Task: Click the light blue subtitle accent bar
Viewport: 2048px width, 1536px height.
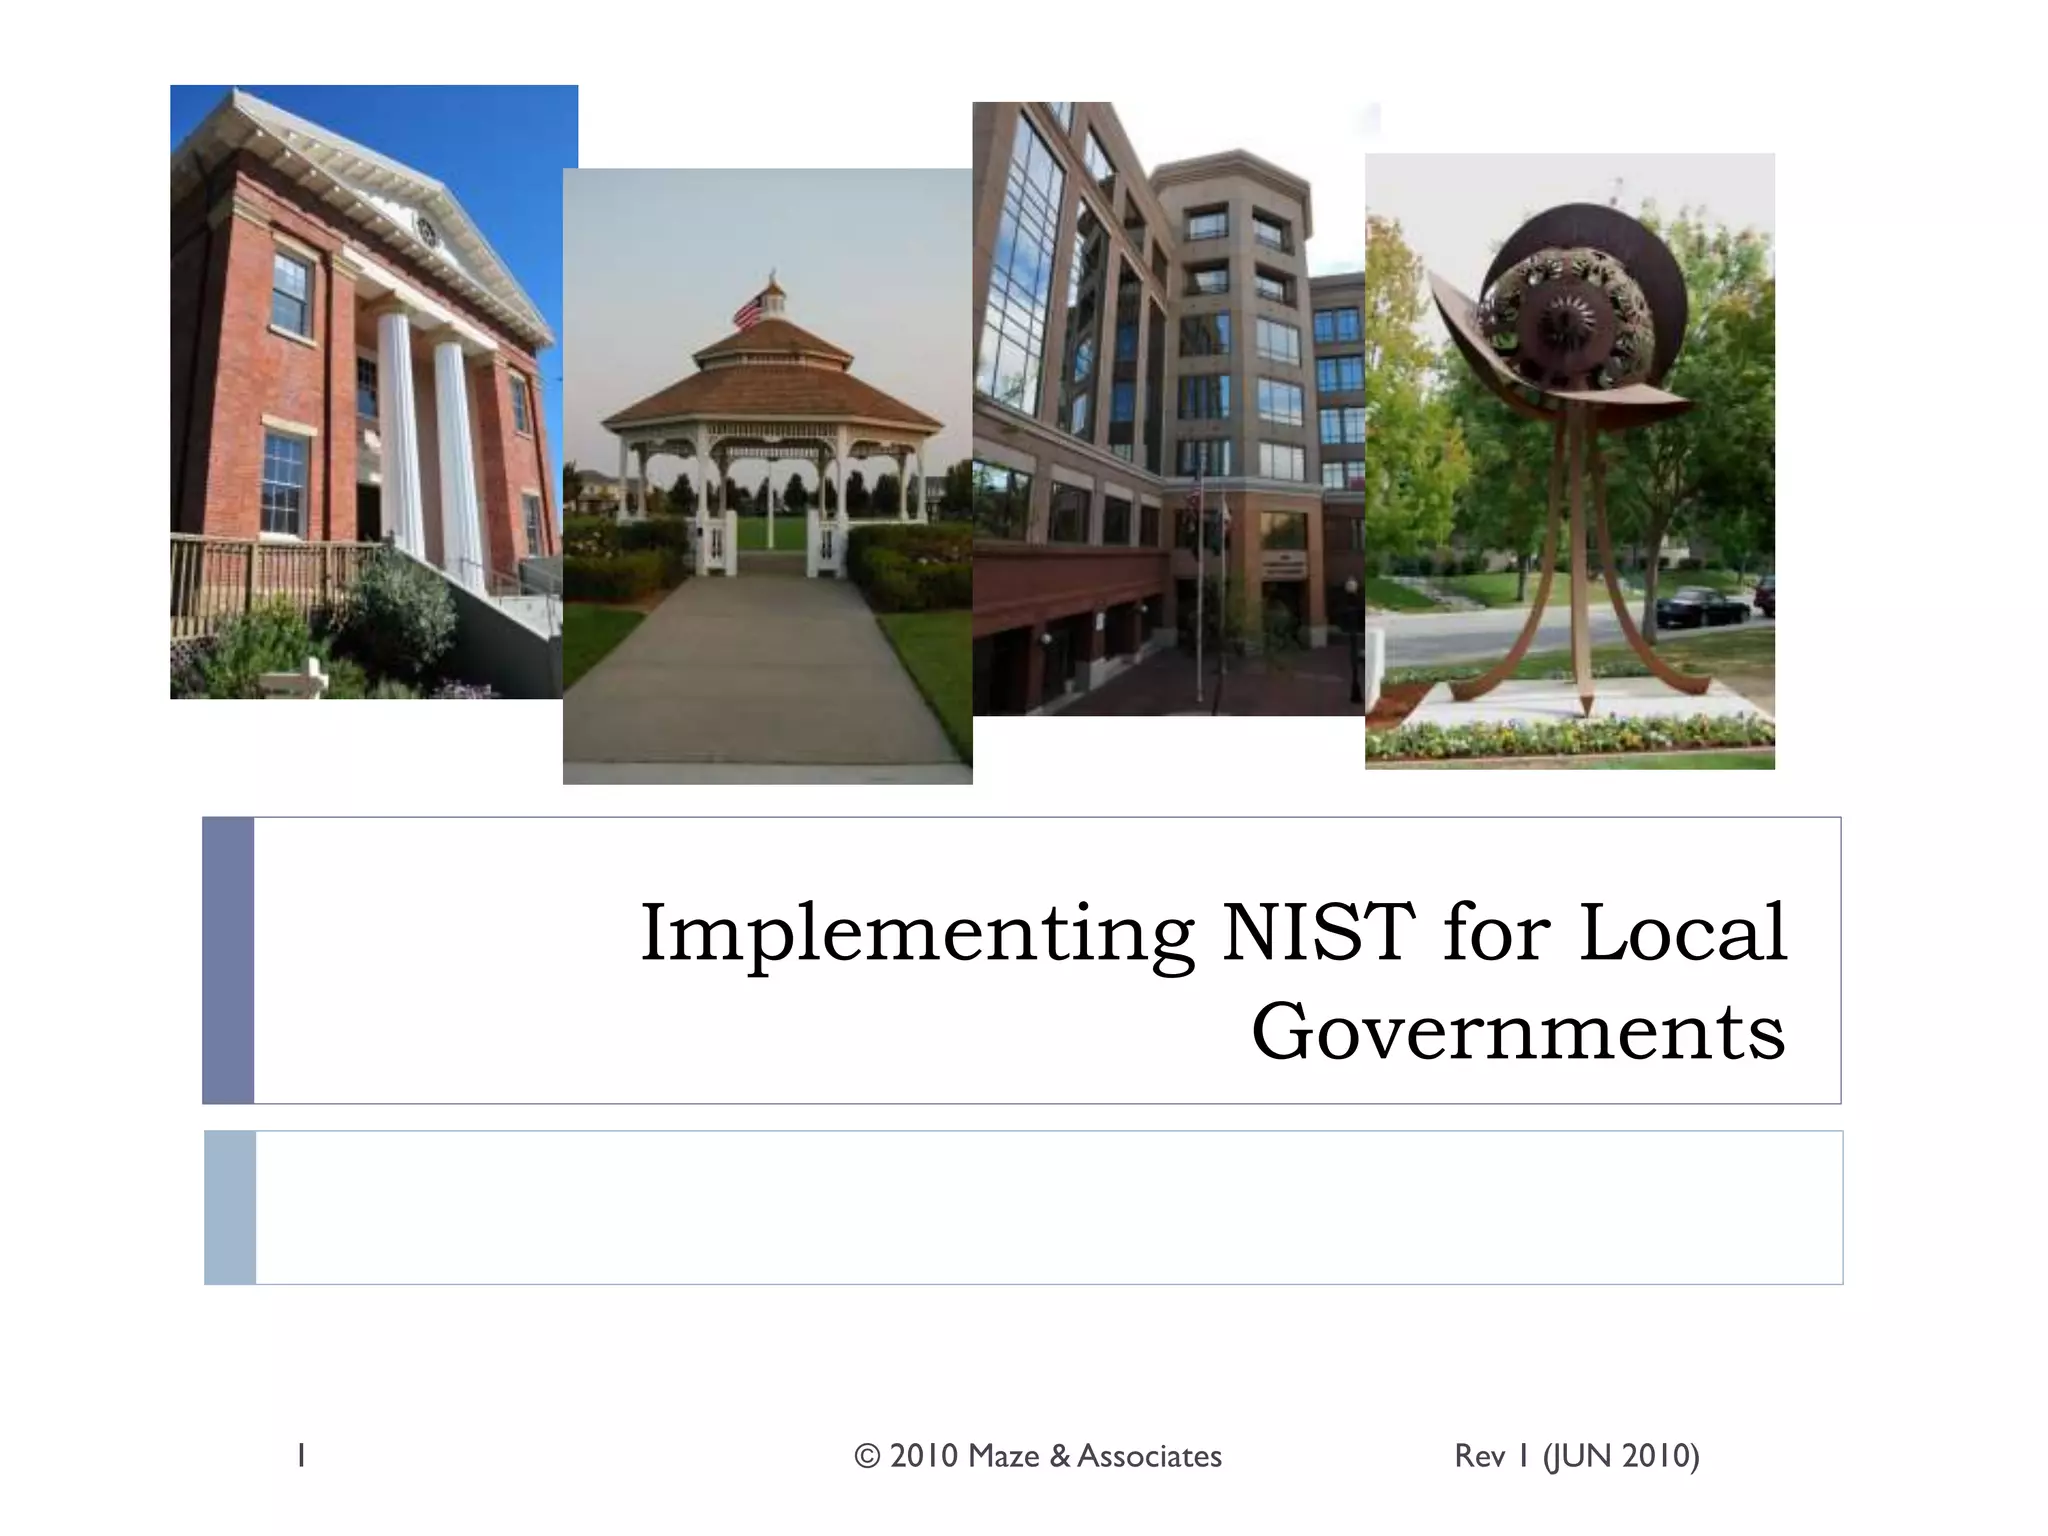Action: (x=230, y=1207)
